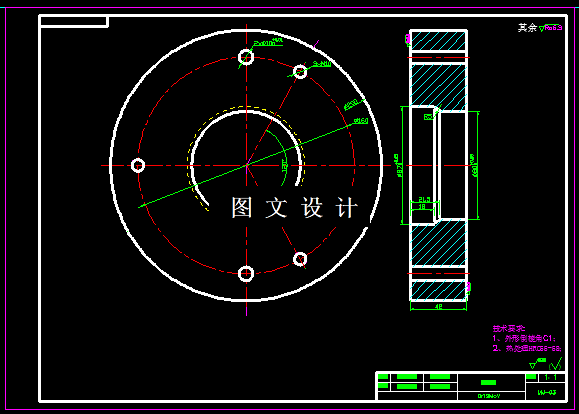Click the 技术要求 heading text
Screen dimensions: 579x414
(x=509, y=328)
